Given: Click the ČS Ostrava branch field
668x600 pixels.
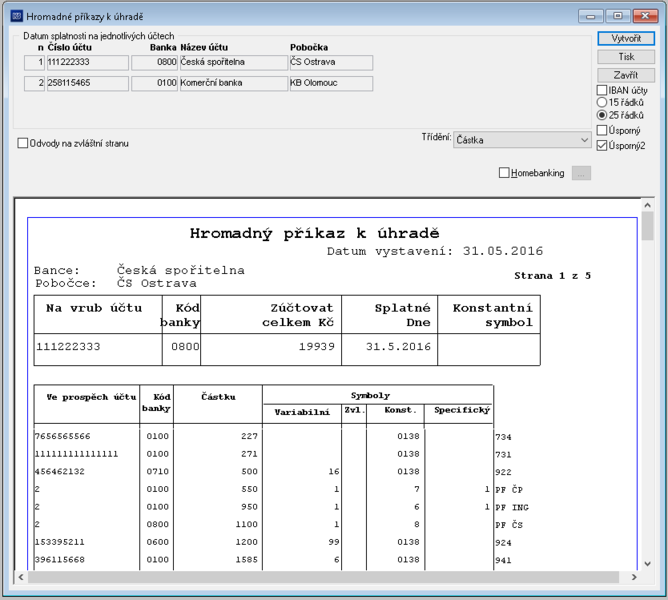Looking at the screenshot, I should (x=331, y=62).
